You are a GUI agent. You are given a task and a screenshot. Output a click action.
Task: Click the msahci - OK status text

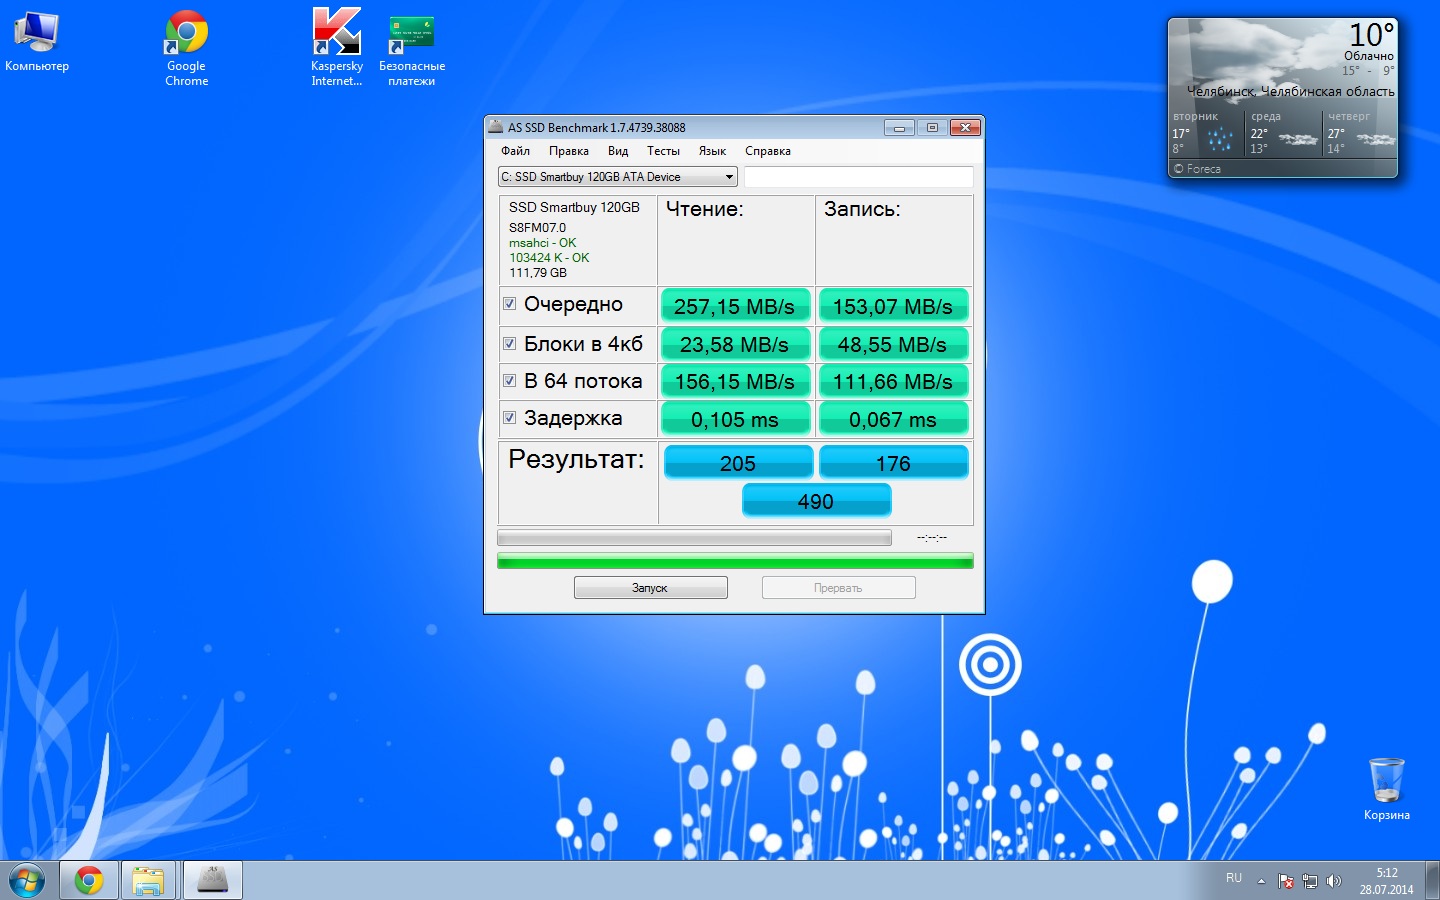click(x=543, y=243)
